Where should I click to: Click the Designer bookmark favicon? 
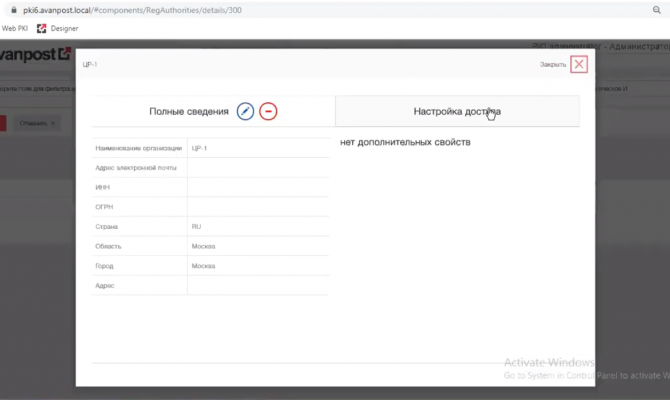[x=41, y=28]
